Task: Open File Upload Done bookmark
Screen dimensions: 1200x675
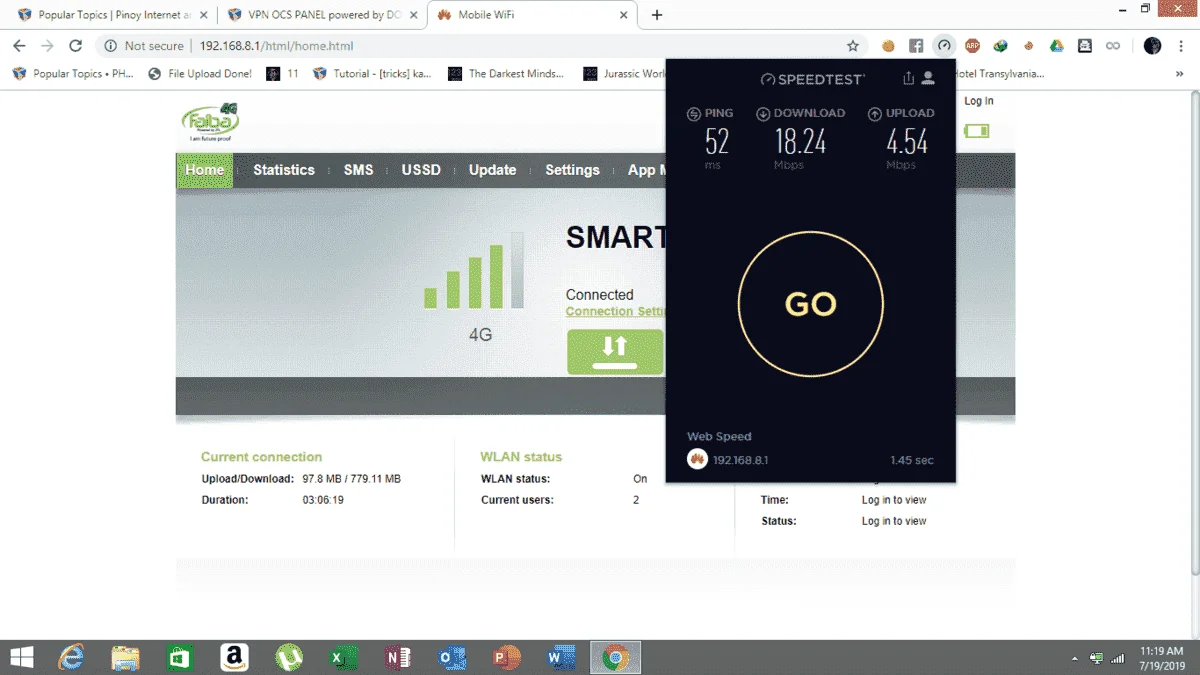Action: point(200,74)
